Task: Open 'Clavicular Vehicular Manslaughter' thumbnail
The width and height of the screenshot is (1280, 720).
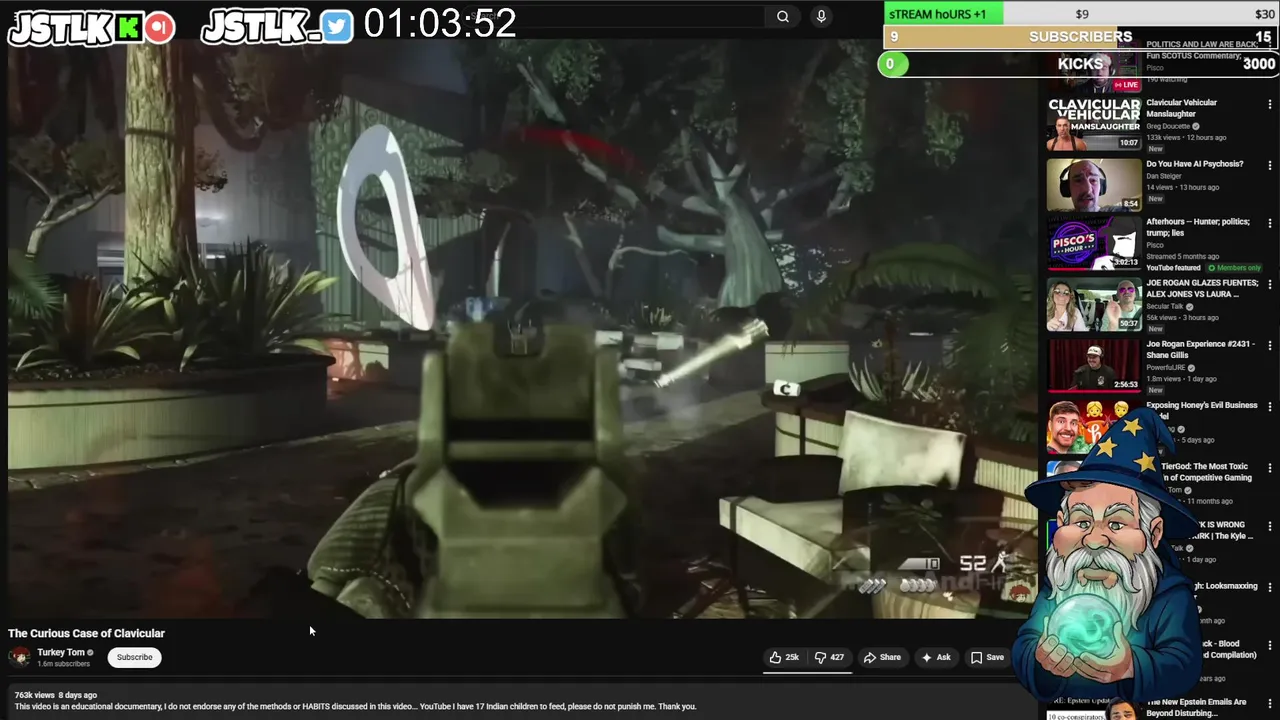Action: pos(1094,124)
